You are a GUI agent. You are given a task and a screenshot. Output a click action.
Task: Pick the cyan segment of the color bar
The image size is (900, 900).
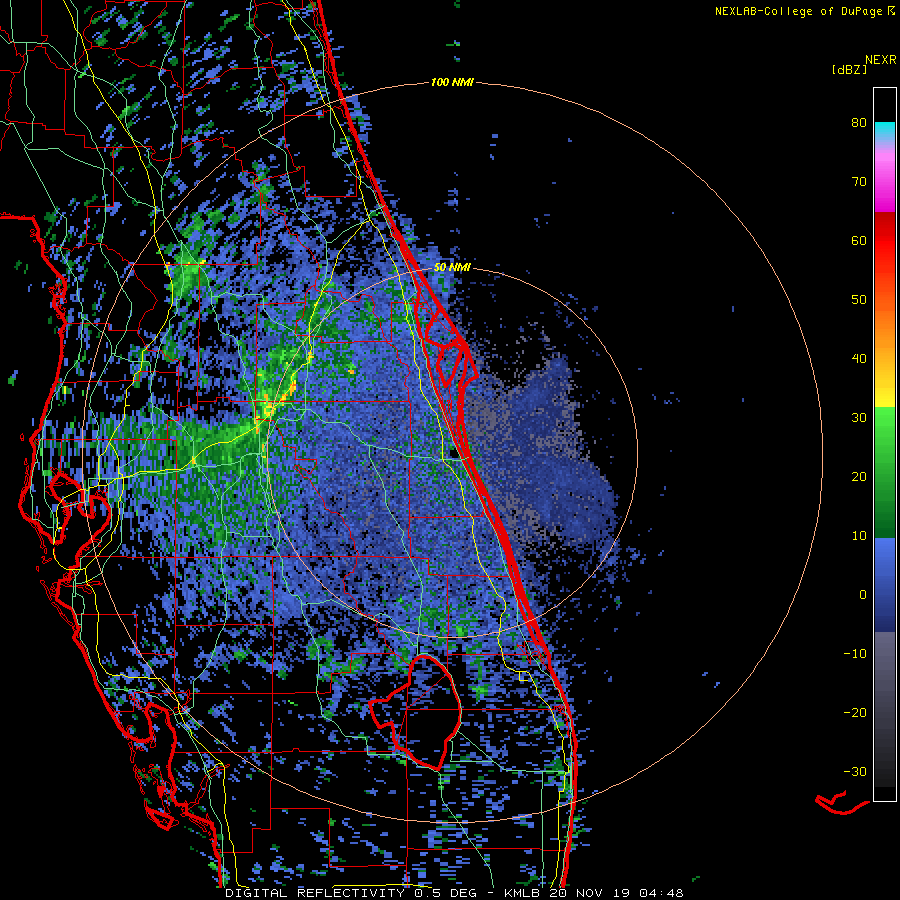pyautogui.click(x=885, y=129)
